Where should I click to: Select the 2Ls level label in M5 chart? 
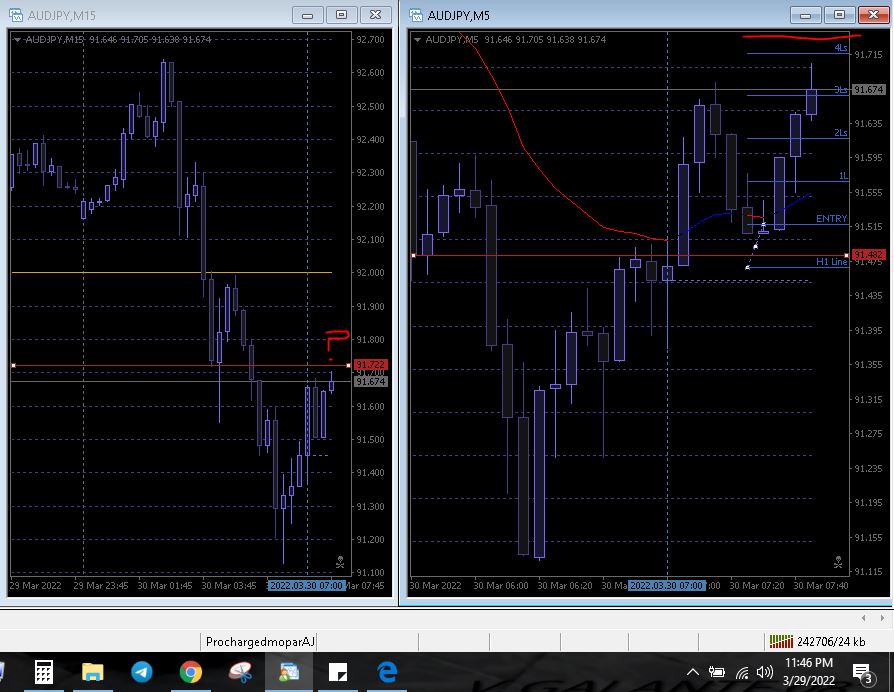click(x=840, y=133)
